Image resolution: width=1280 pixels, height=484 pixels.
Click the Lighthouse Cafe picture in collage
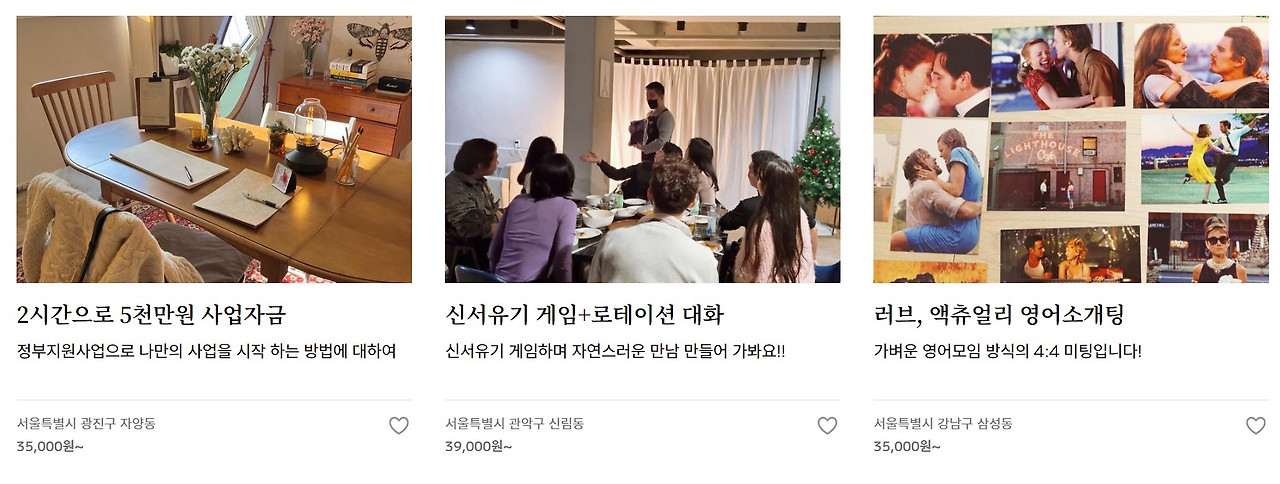1057,166
